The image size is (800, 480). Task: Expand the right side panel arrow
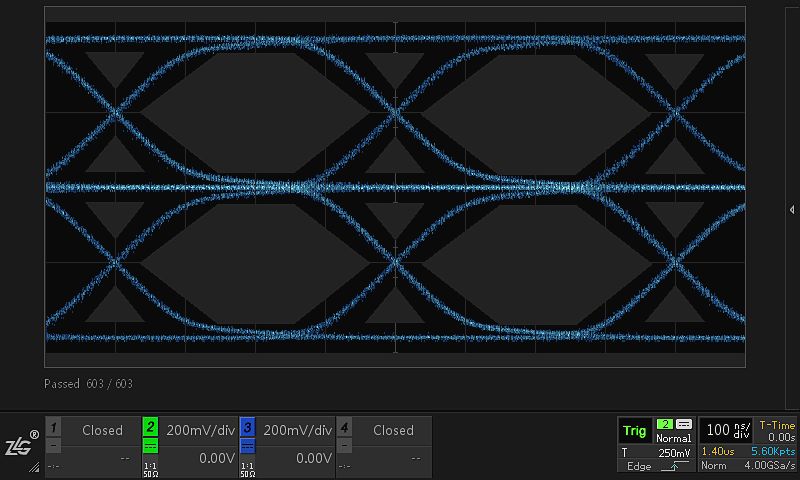(792, 210)
